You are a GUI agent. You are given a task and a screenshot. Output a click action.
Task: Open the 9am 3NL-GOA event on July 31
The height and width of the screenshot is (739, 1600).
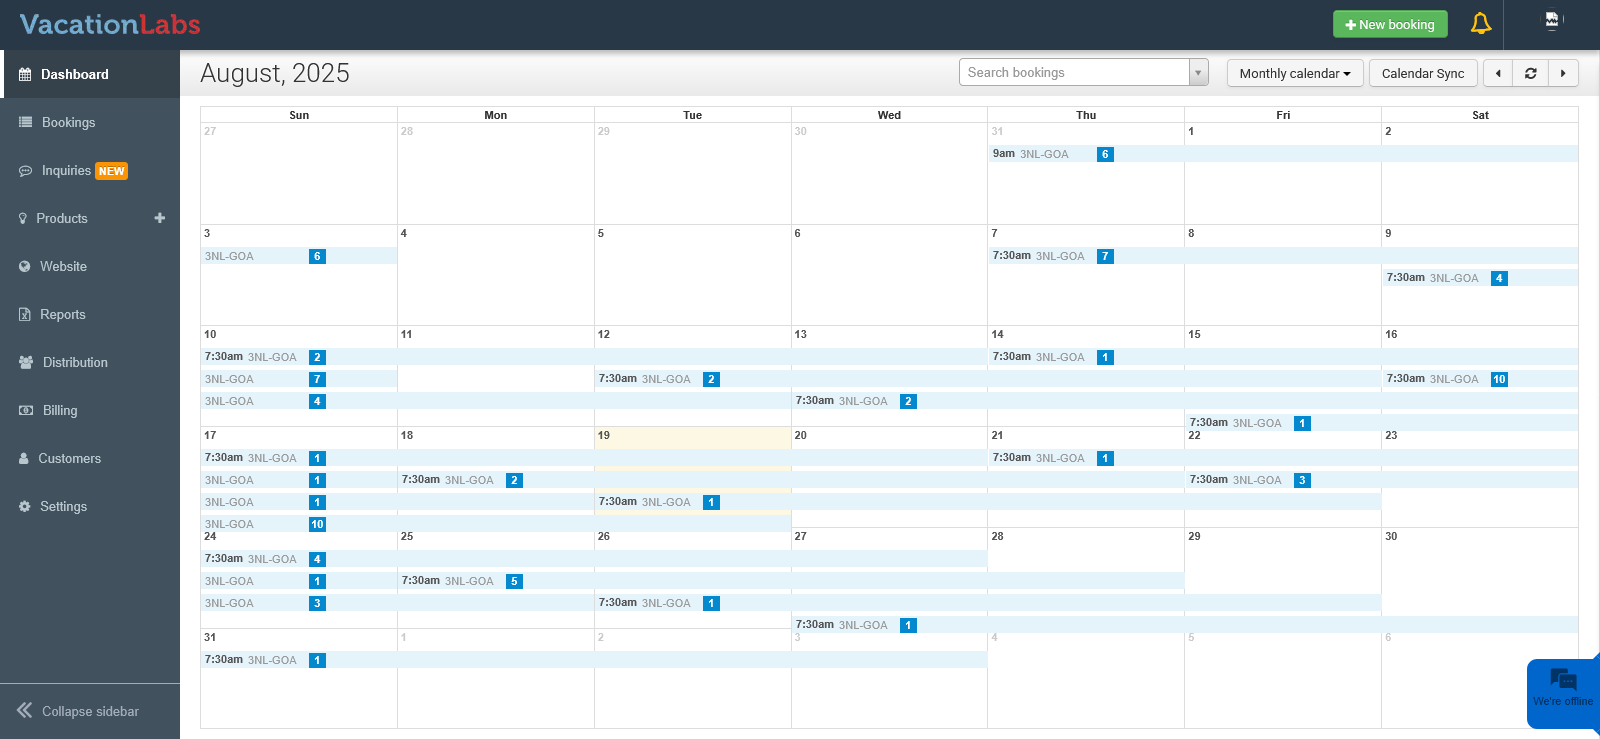1045,154
